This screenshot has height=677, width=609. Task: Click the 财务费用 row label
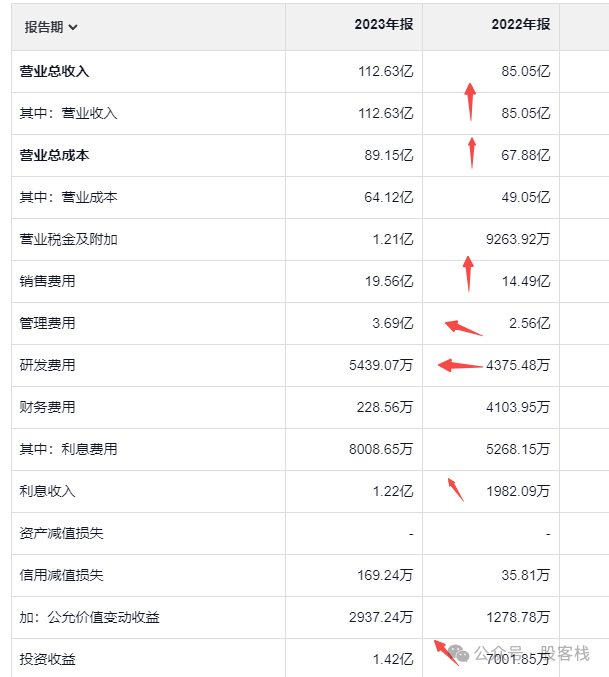click(47, 407)
